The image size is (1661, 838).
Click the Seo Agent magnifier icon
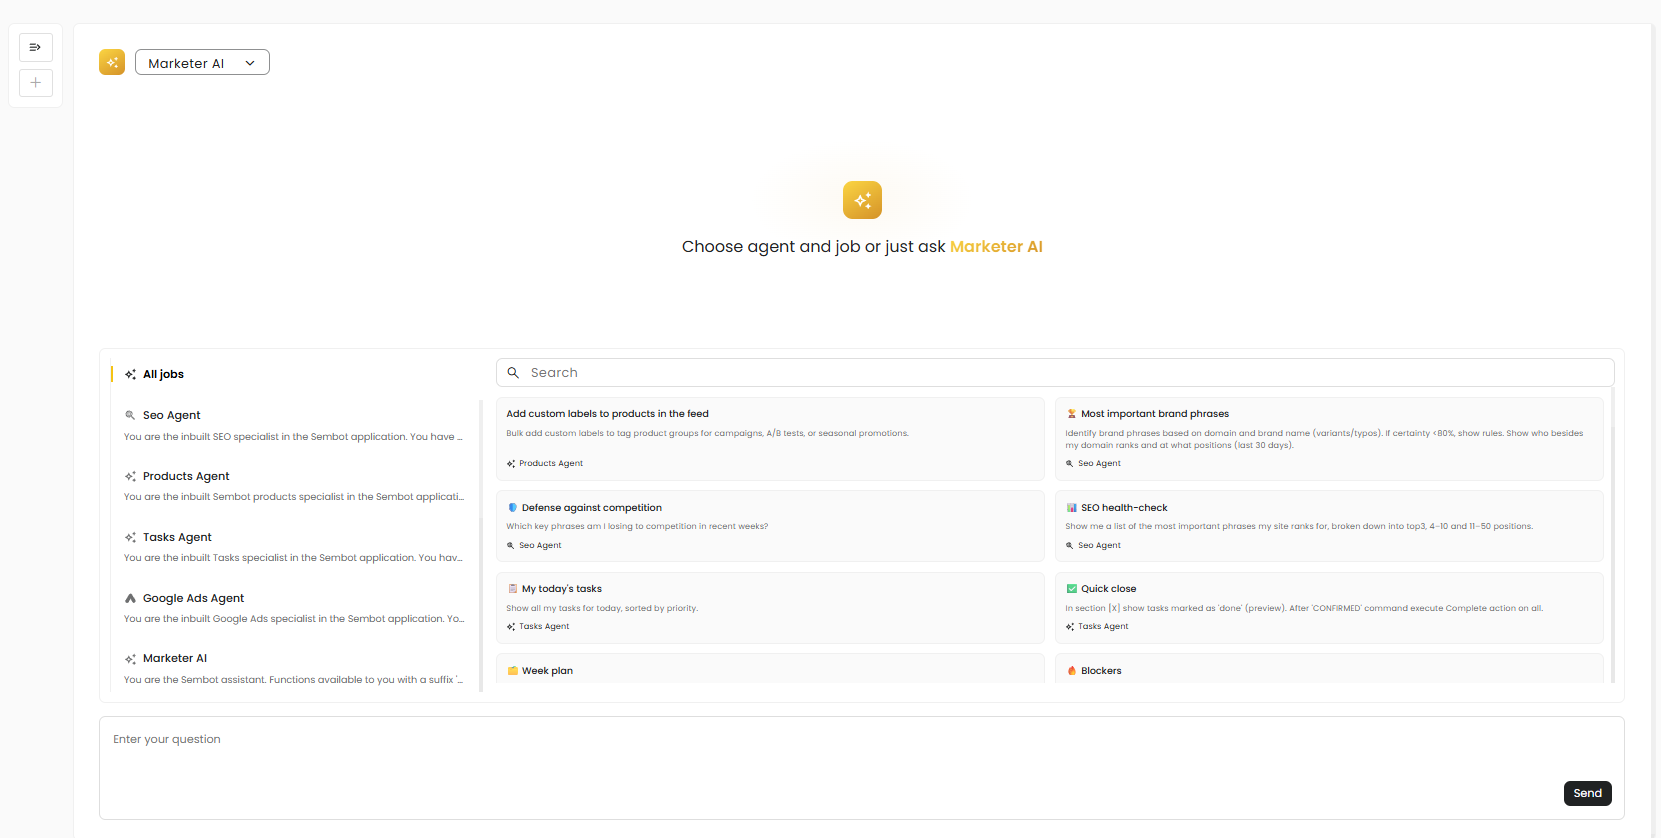[x=130, y=415]
